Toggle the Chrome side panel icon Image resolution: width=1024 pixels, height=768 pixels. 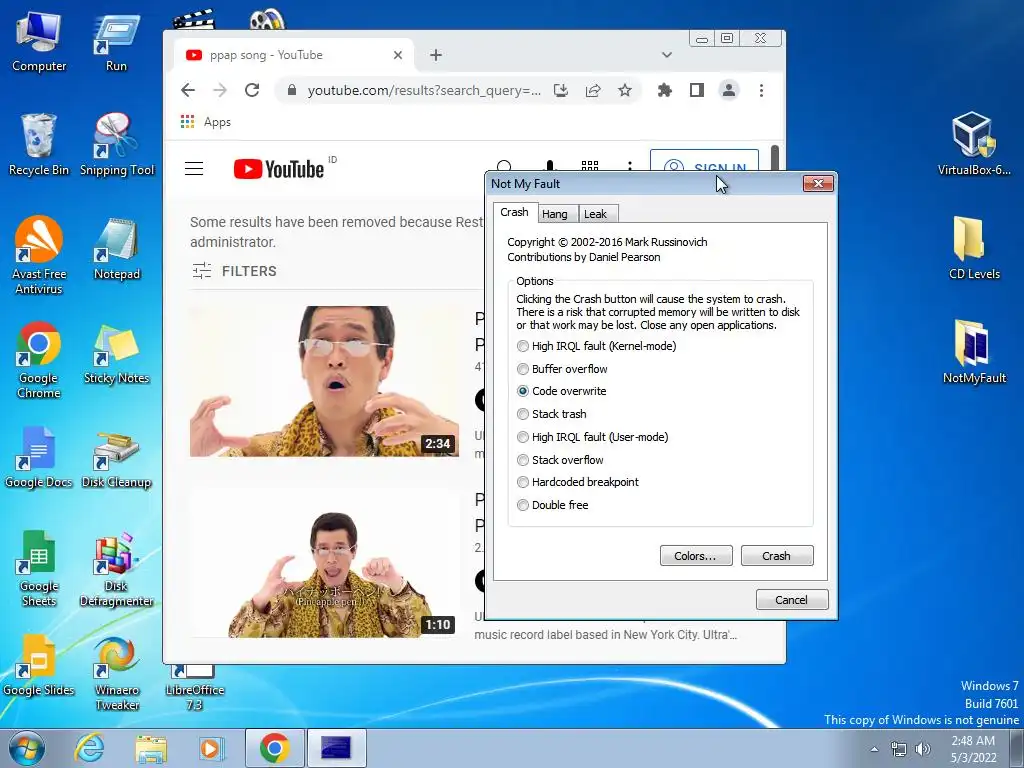coord(697,90)
